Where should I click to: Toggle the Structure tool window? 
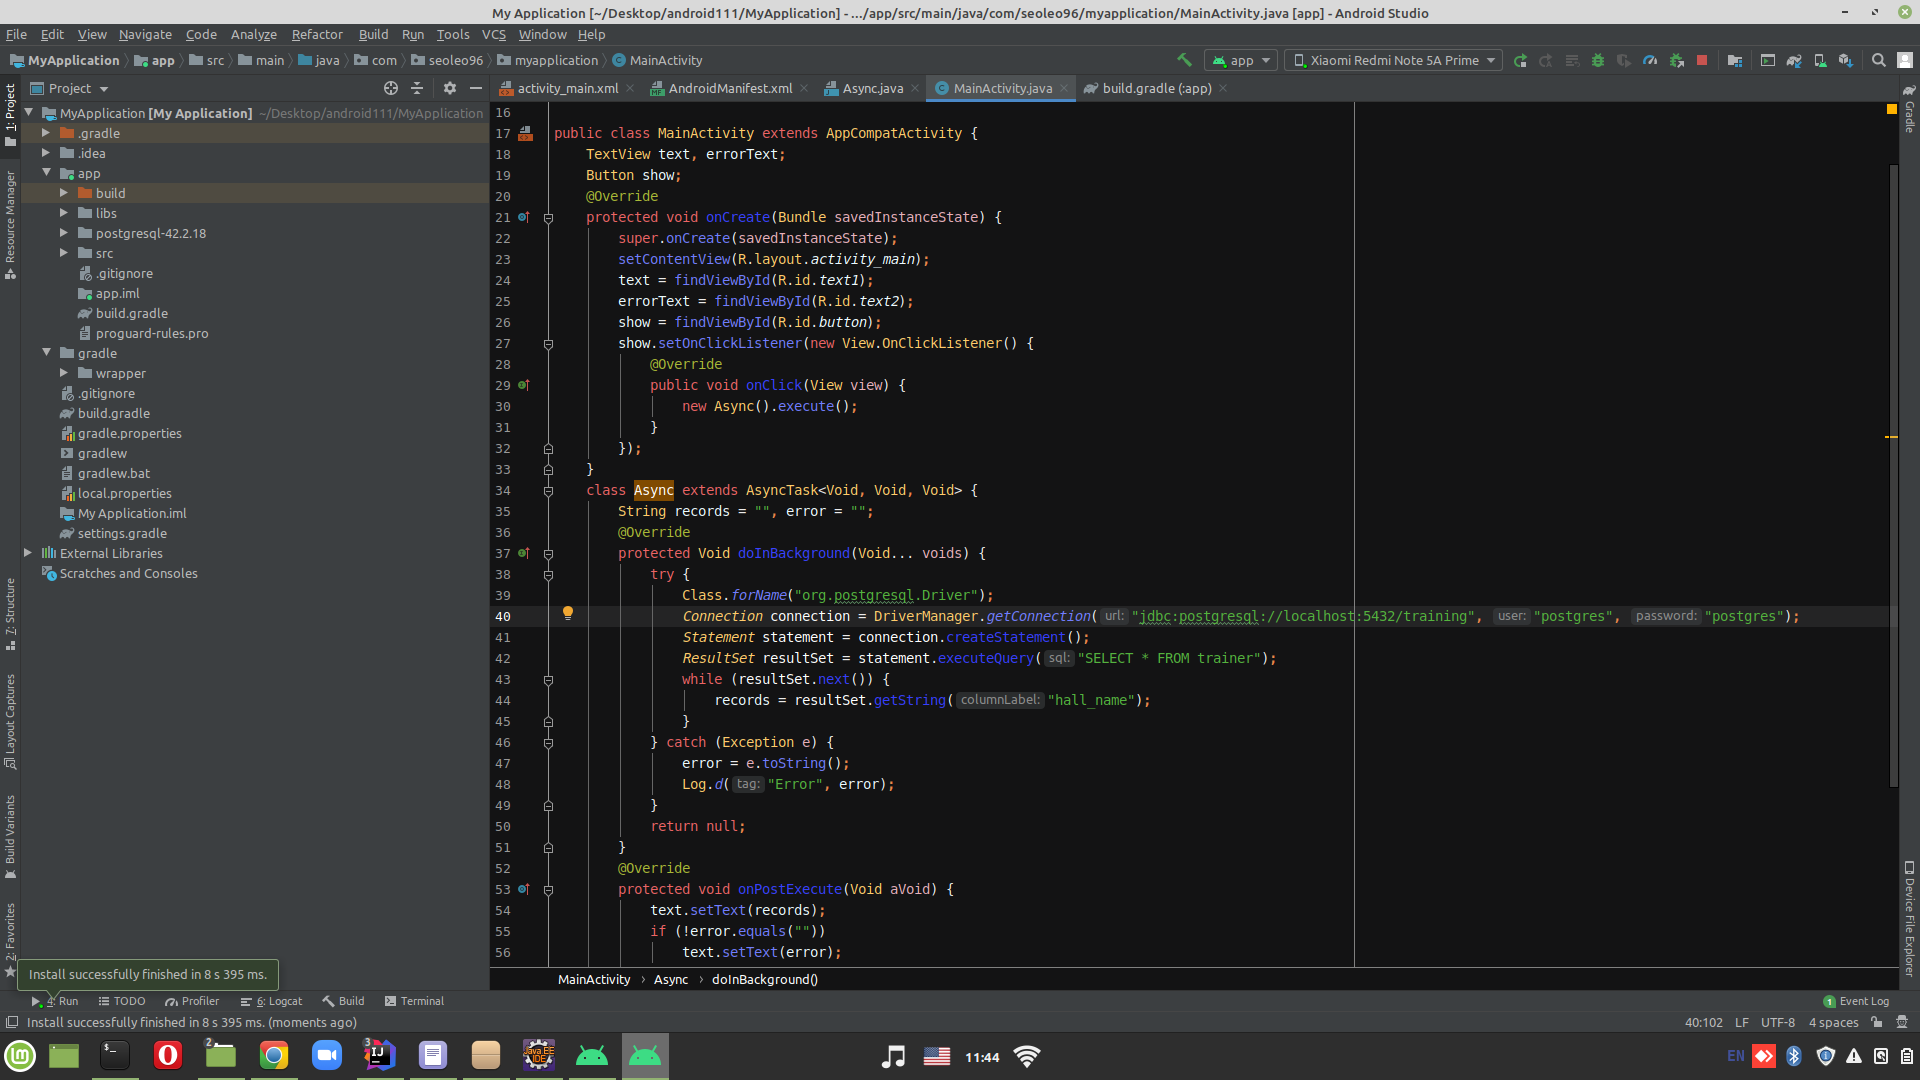(10, 613)
